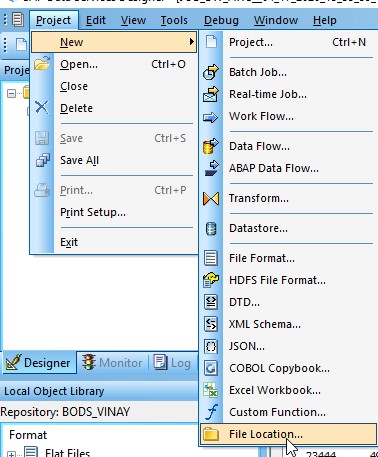This screenshot has height=457, width=378.
Task: Open the Window menu
Action: (276, 20)
